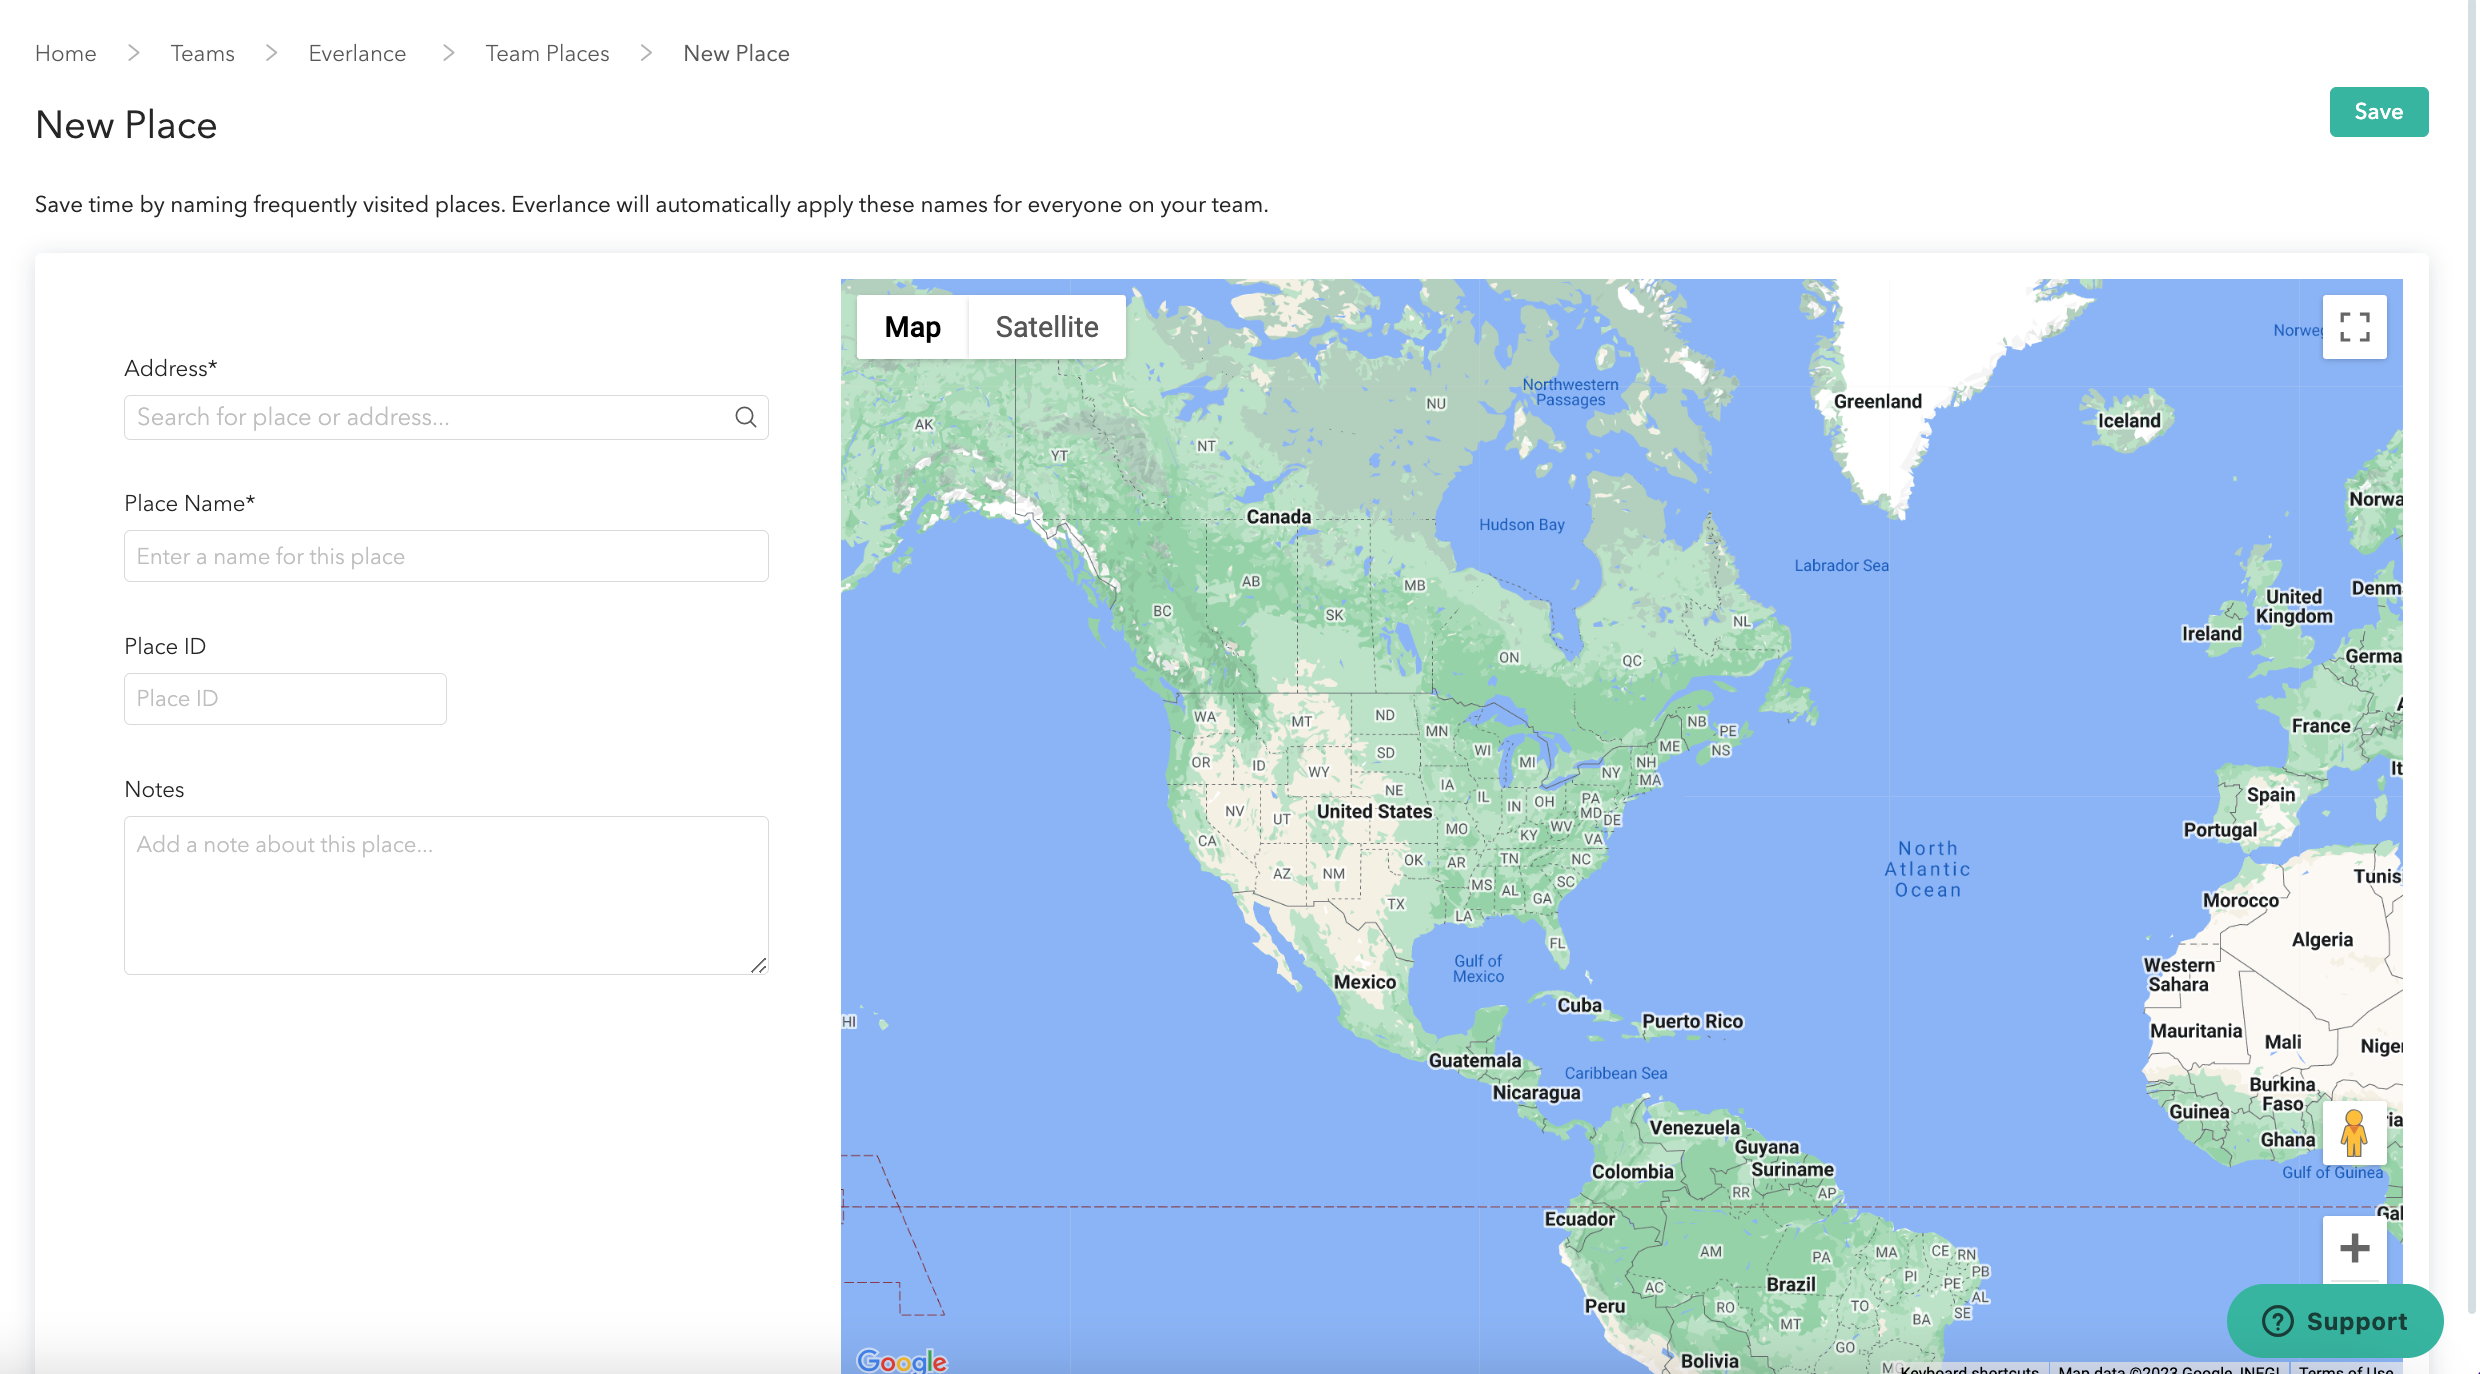
Task: Click the resize handle of Notes box
Action: pos(759,965)
